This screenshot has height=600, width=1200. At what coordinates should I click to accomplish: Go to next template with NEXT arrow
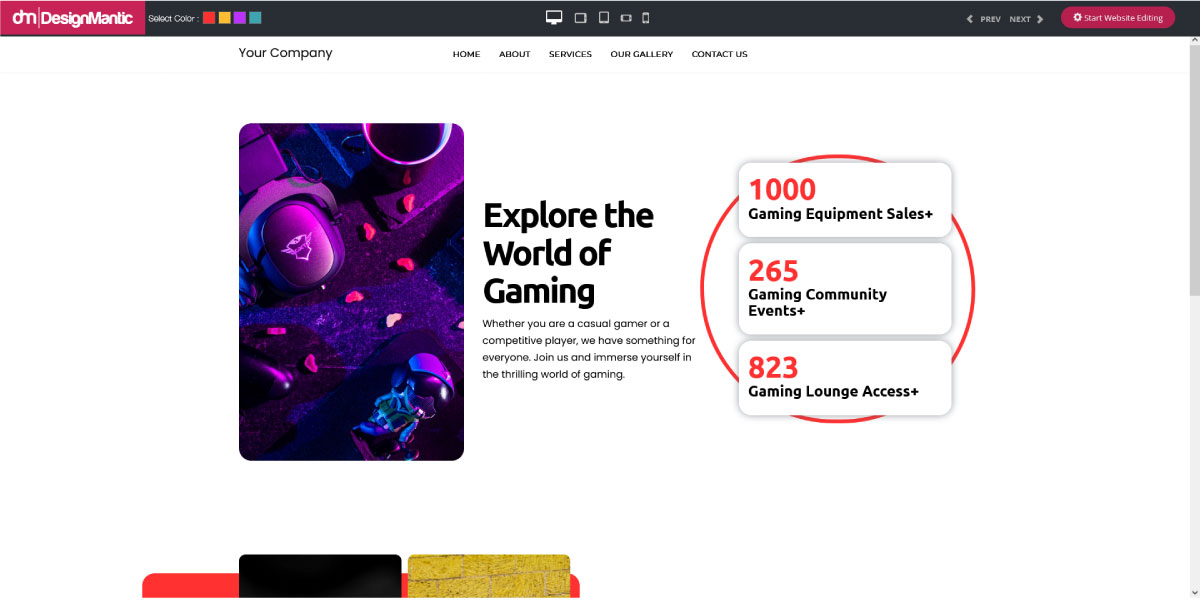click(x=1027, y=19)
